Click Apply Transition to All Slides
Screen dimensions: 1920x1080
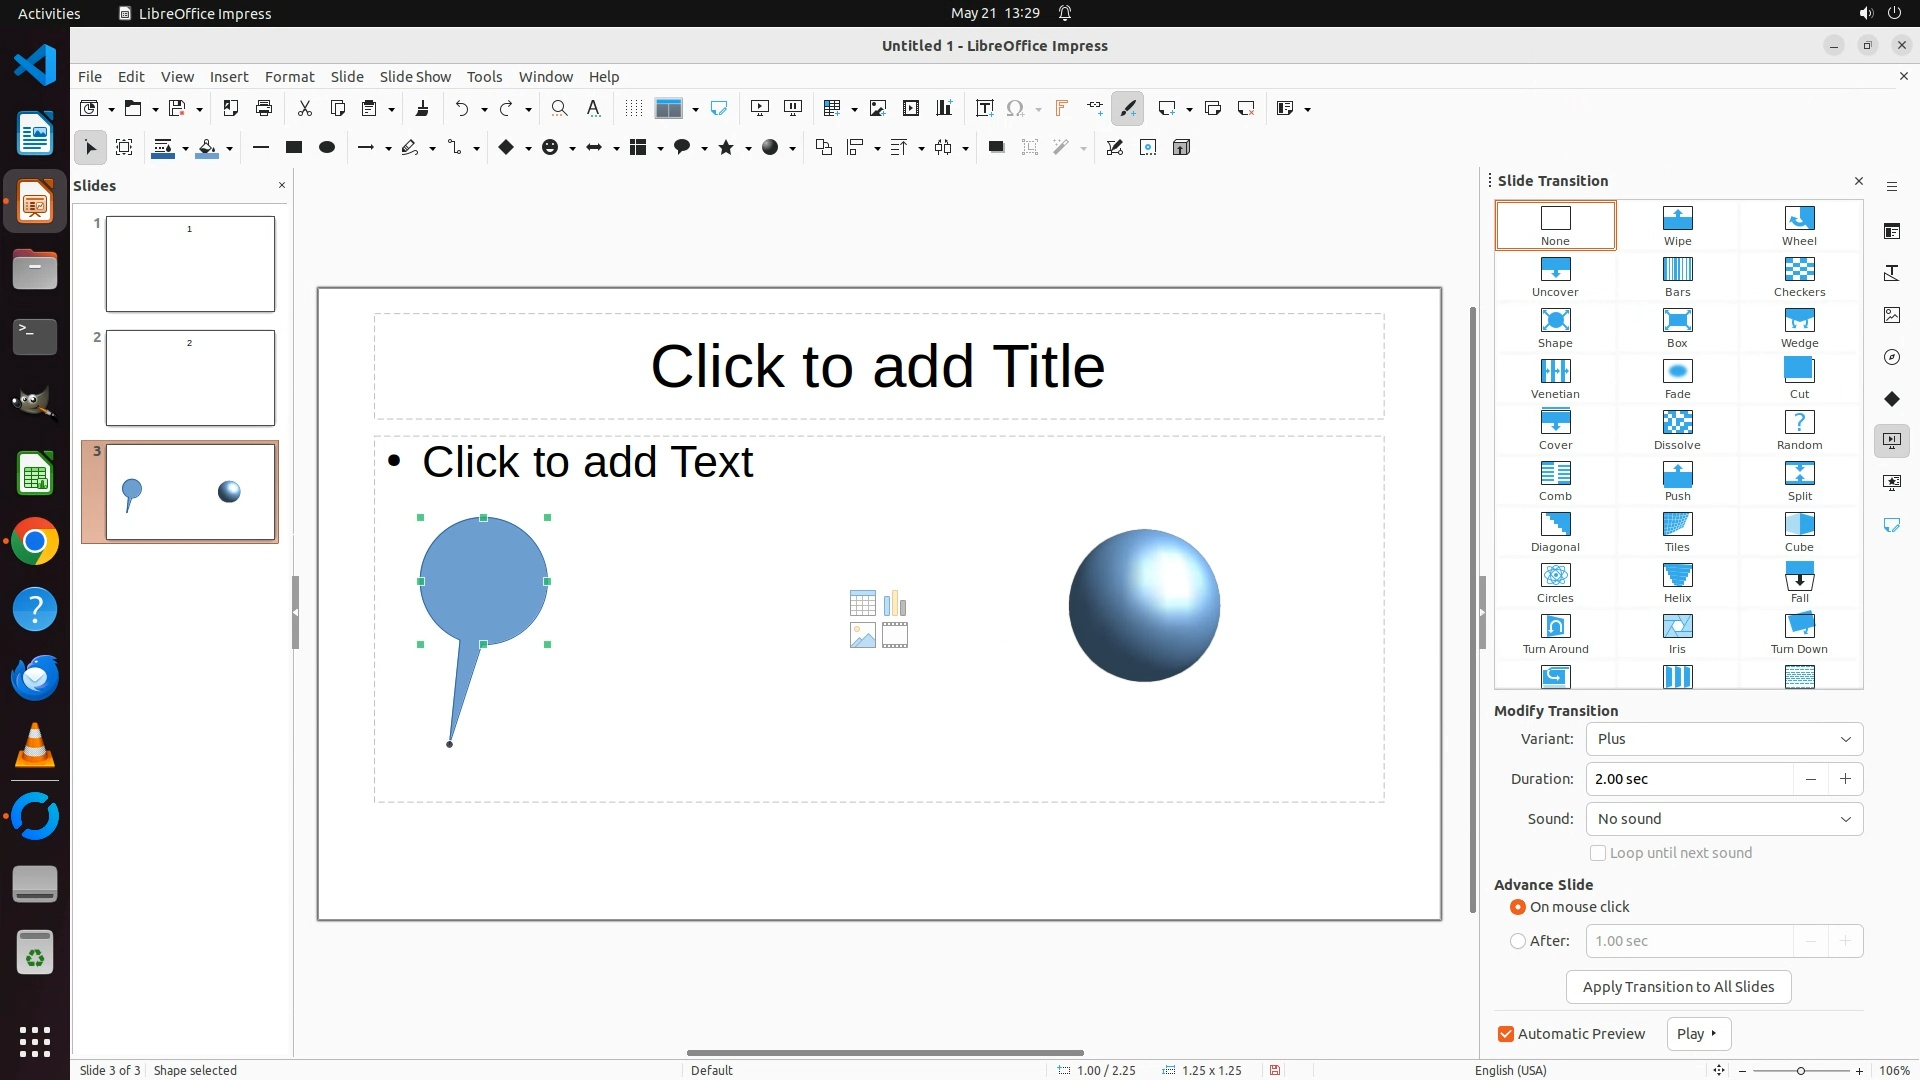[1678, 987]
